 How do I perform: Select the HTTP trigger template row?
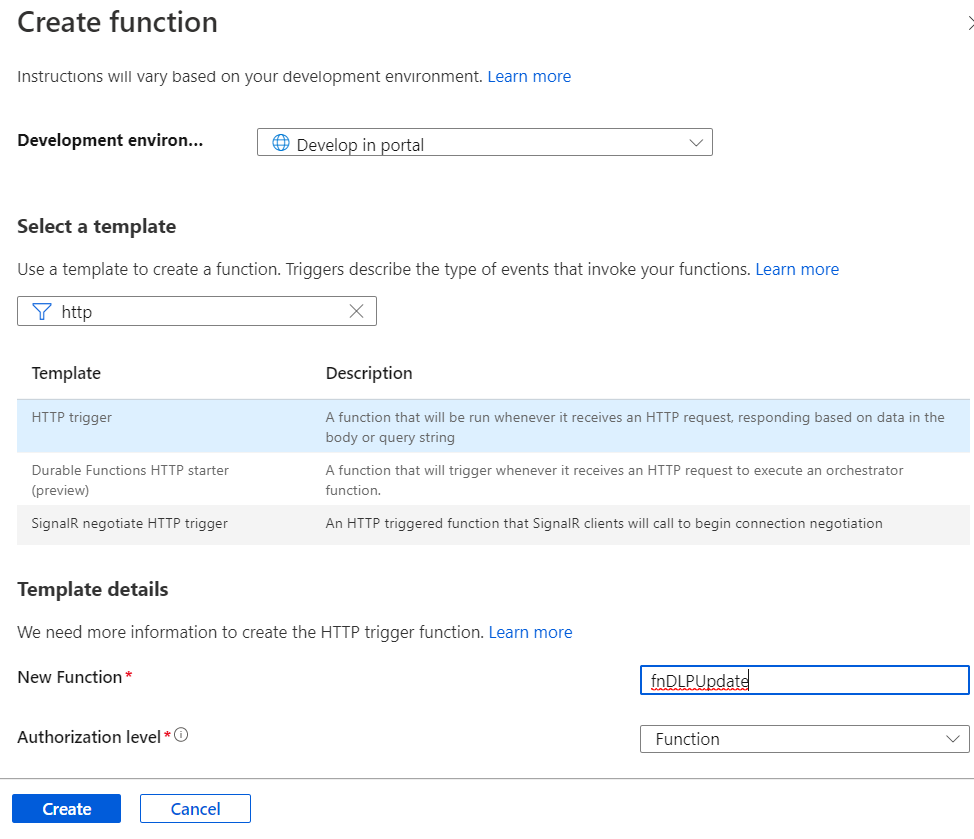(x=493, y=427)
